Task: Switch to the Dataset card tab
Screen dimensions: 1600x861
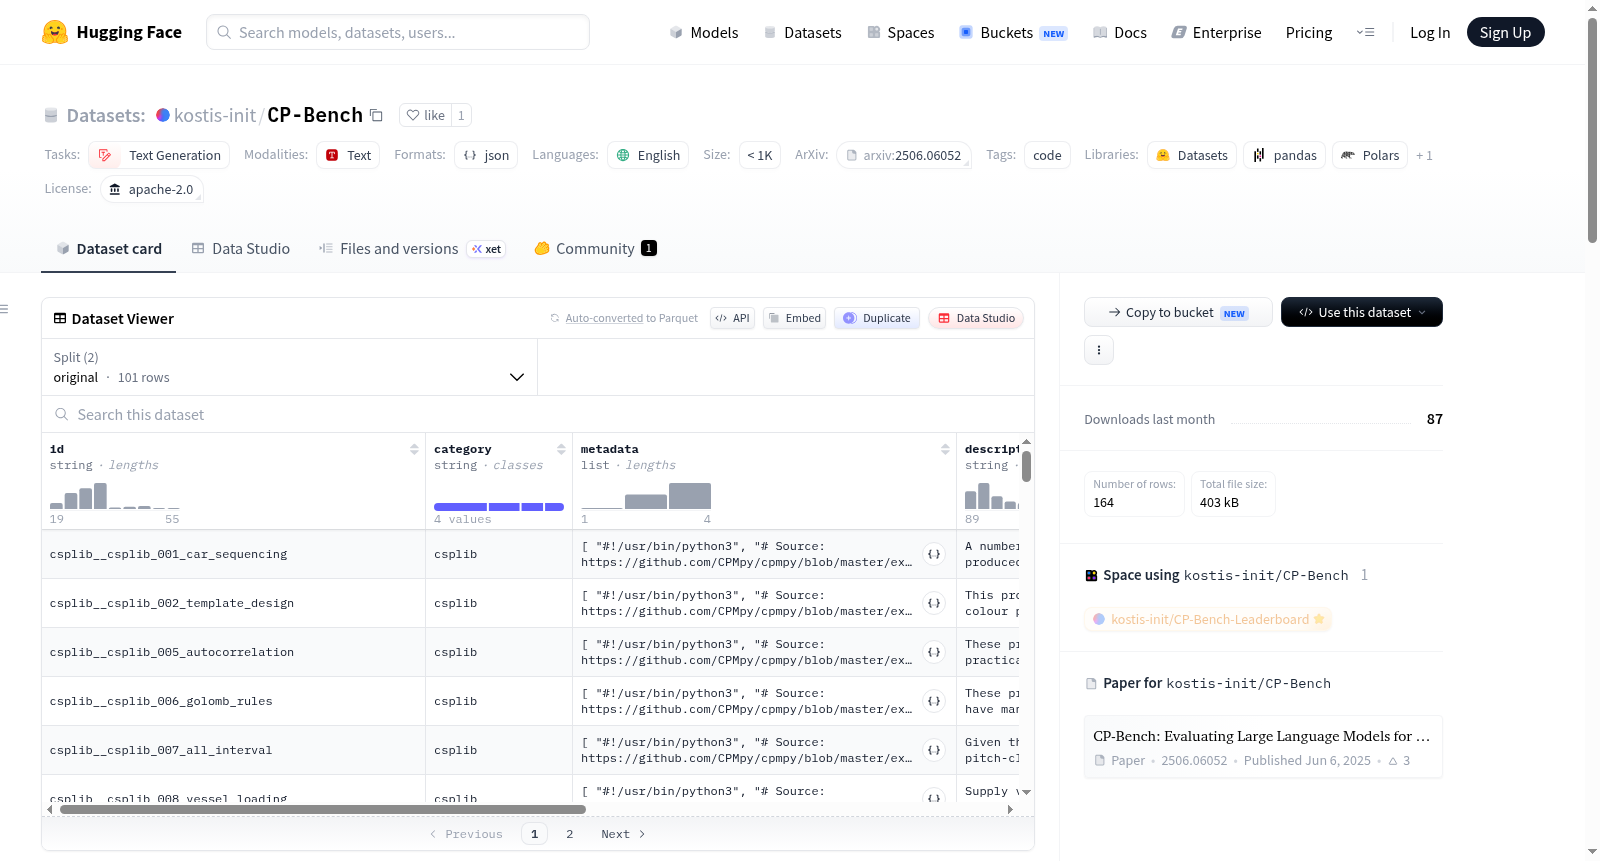Action: (109, 249)
